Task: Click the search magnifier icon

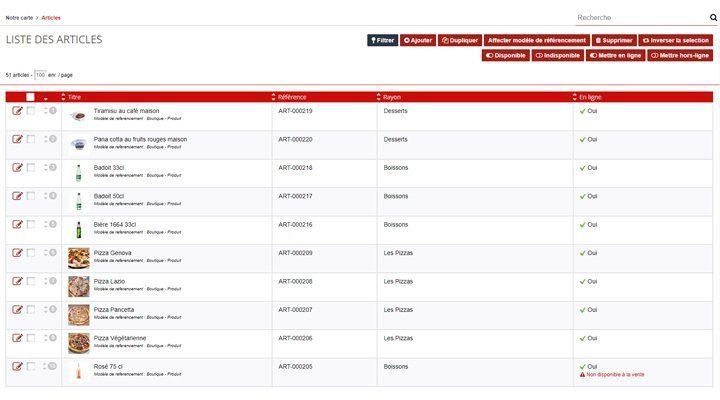Action: coord(708,18)
